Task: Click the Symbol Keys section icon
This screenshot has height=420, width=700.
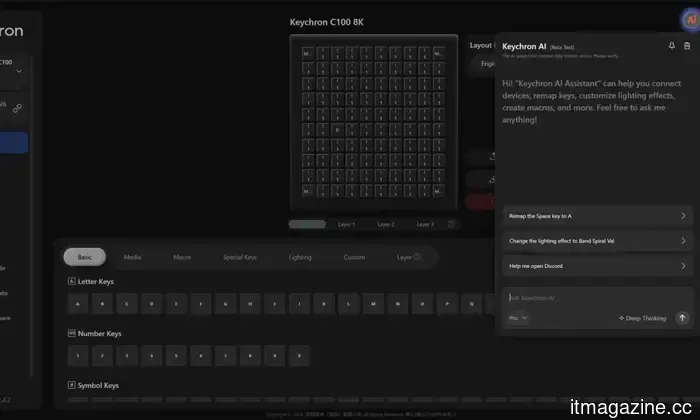Action: pyautogui.click(x=71, y=385)
